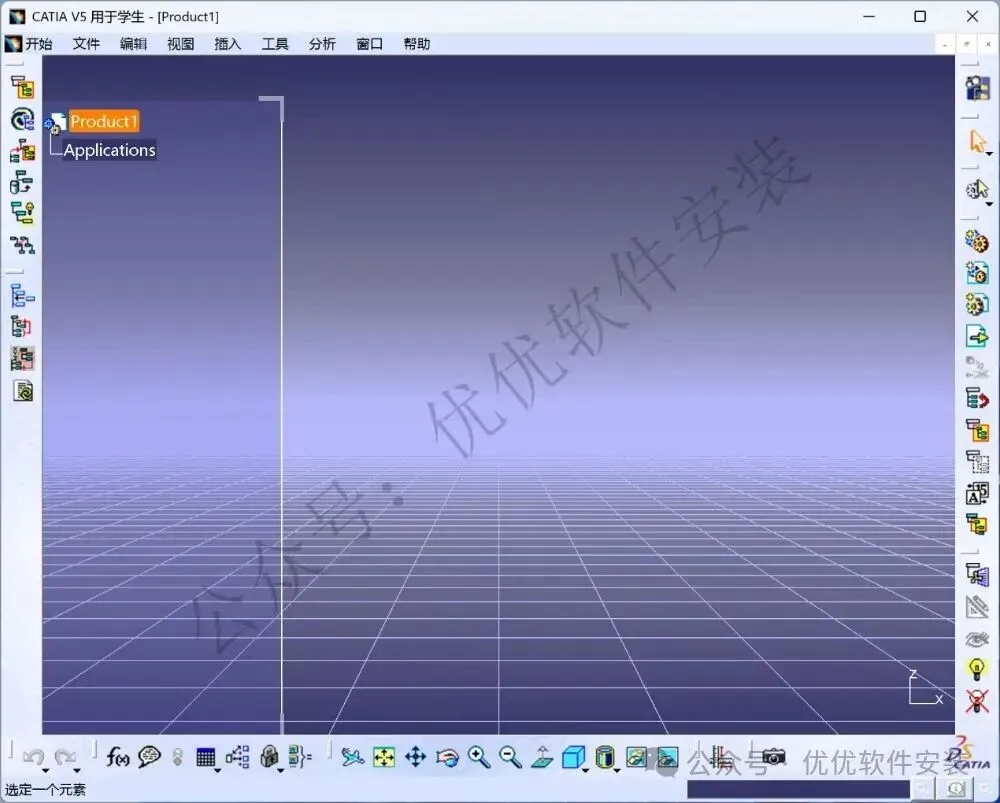Viewport: 1000px width, 803px height.
Task: Expand Select tool flyout arrow
Action: tap(989, 154)
